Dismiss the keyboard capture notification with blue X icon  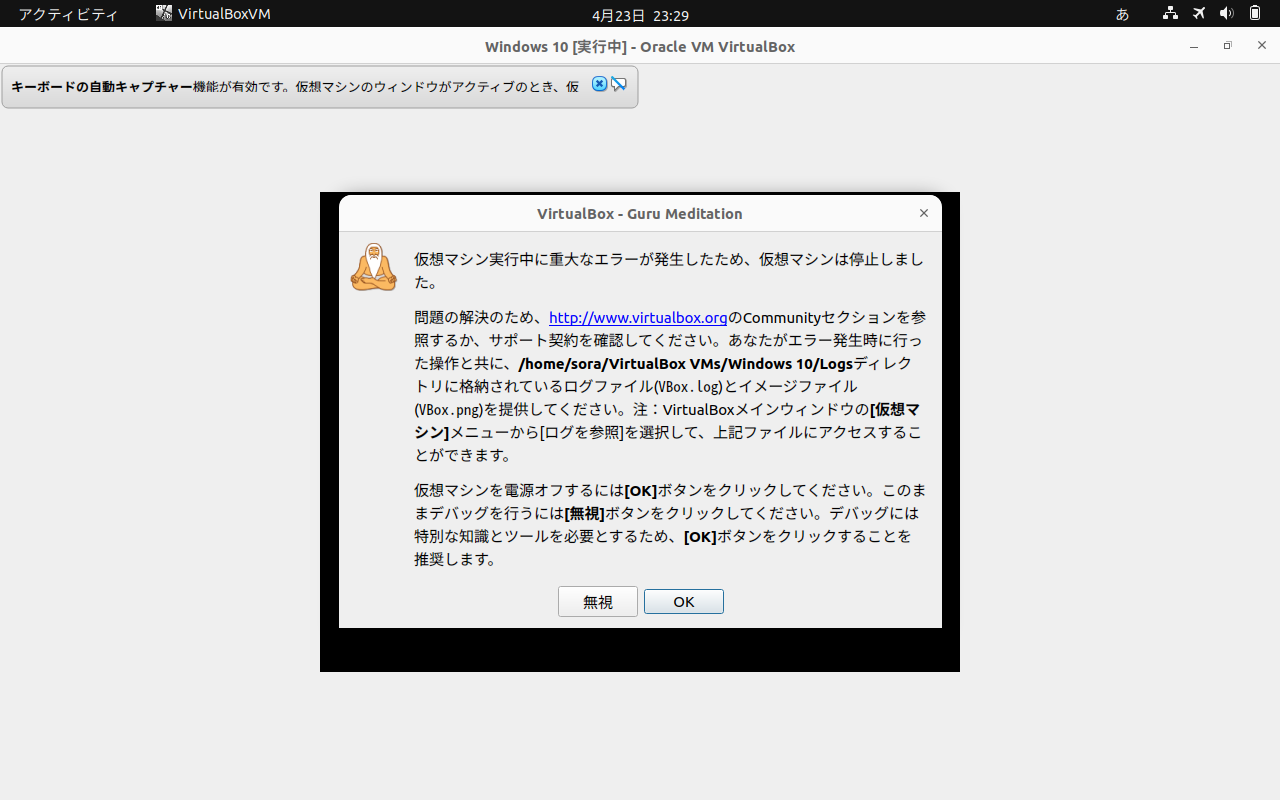pos(599,84)
